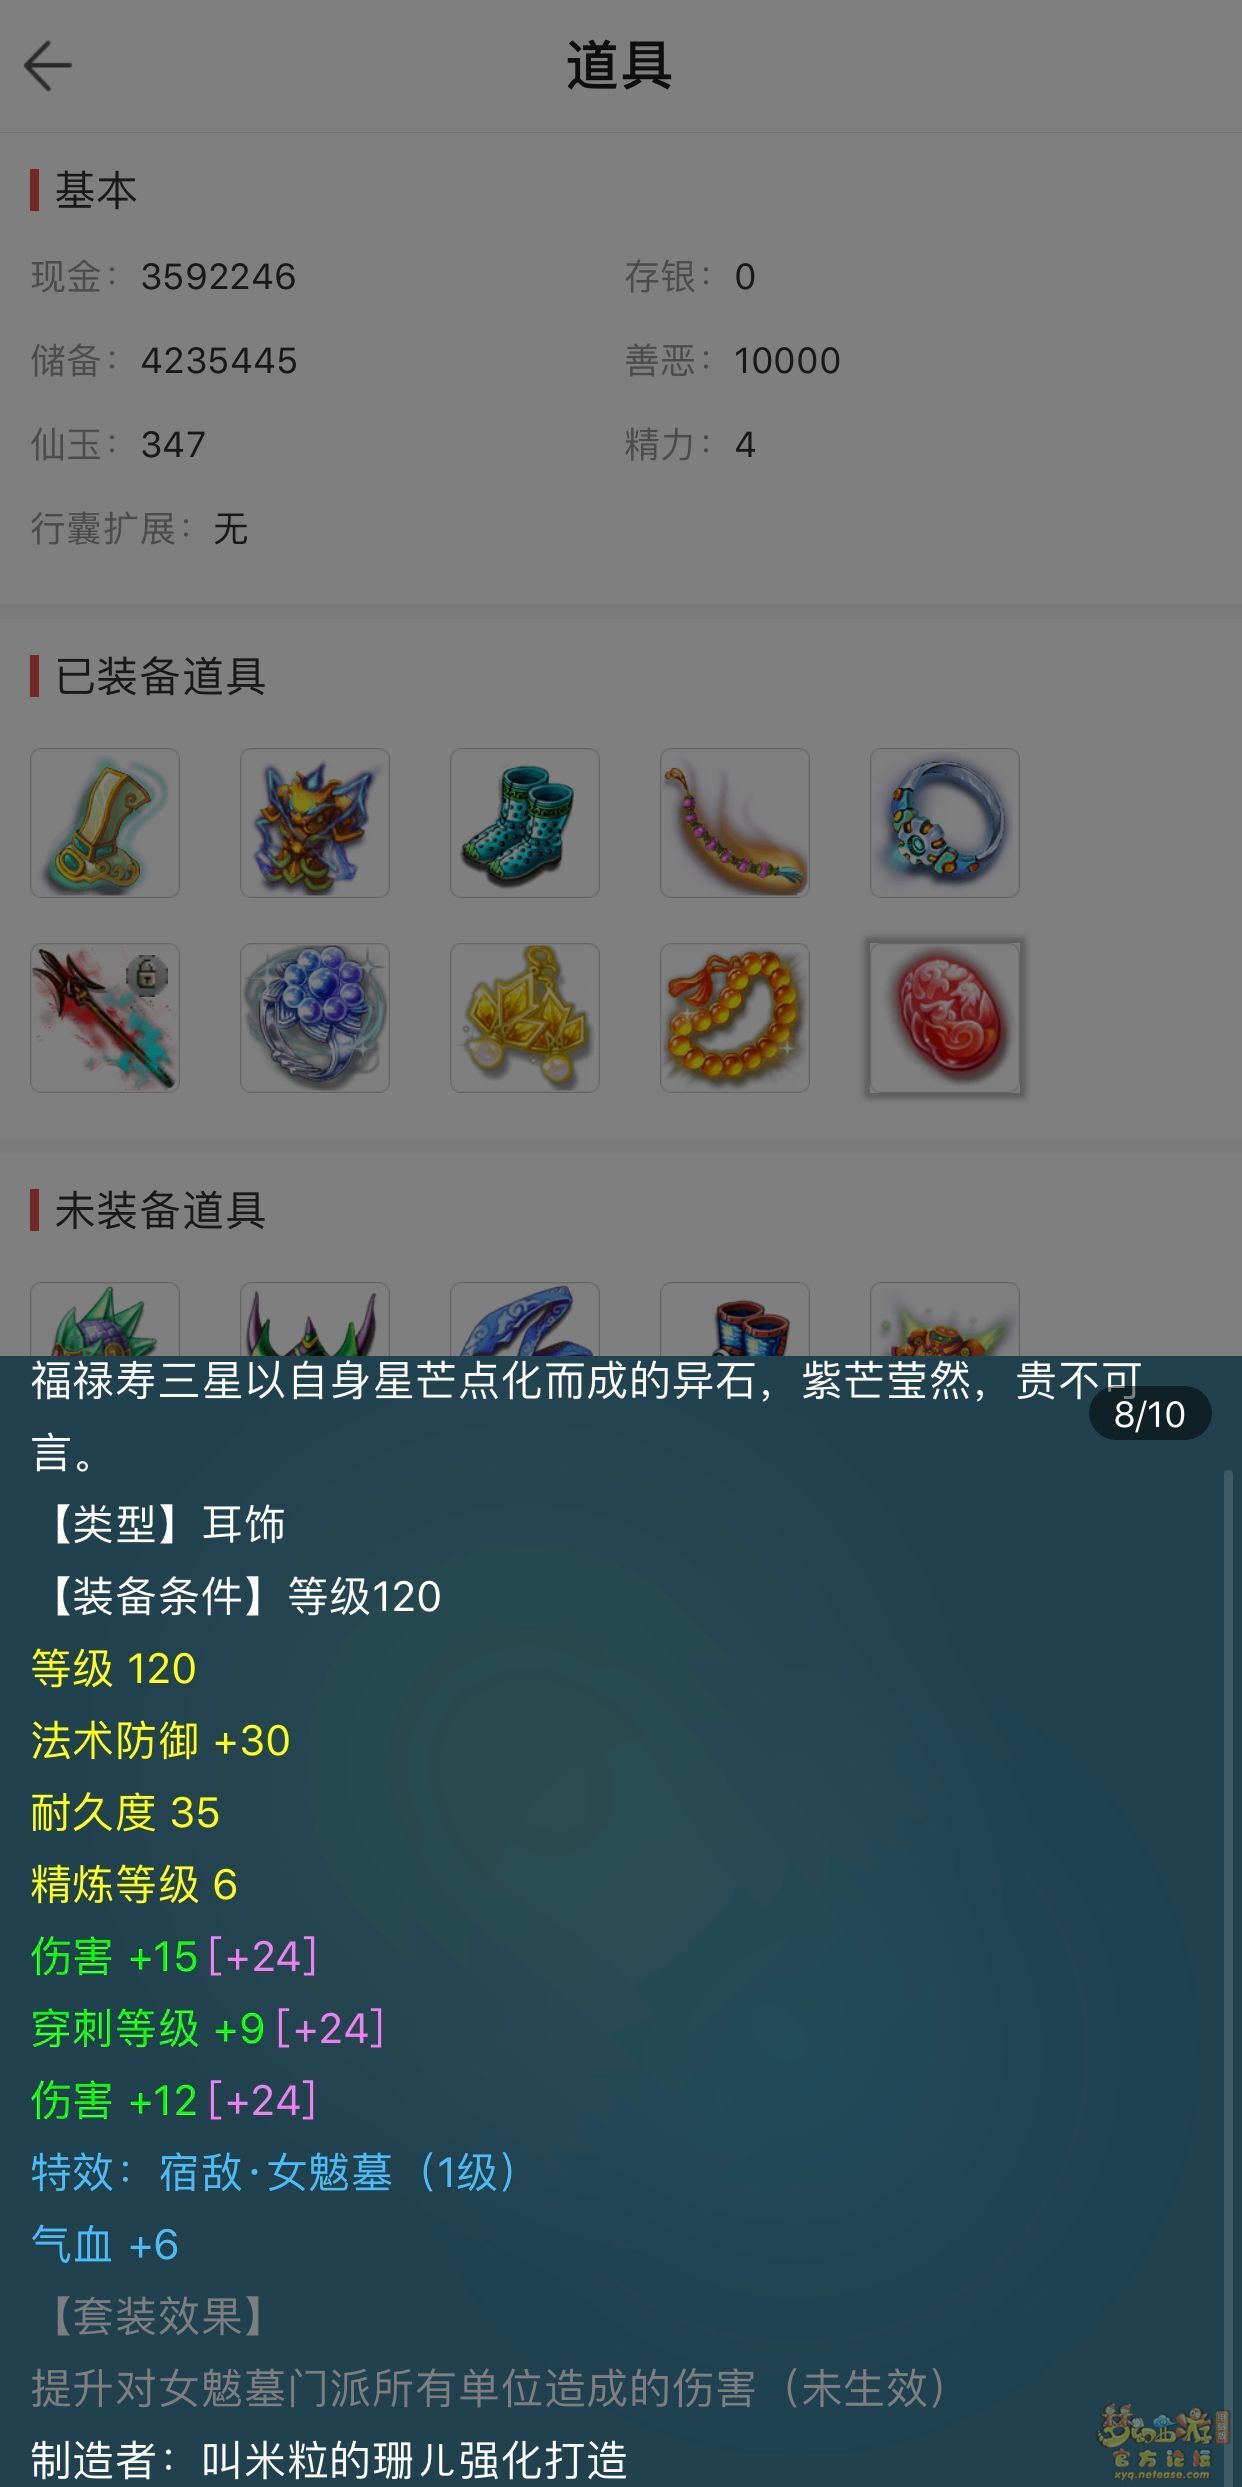Select the purple horned crown thumbnail

click(x=315, y=1319)
